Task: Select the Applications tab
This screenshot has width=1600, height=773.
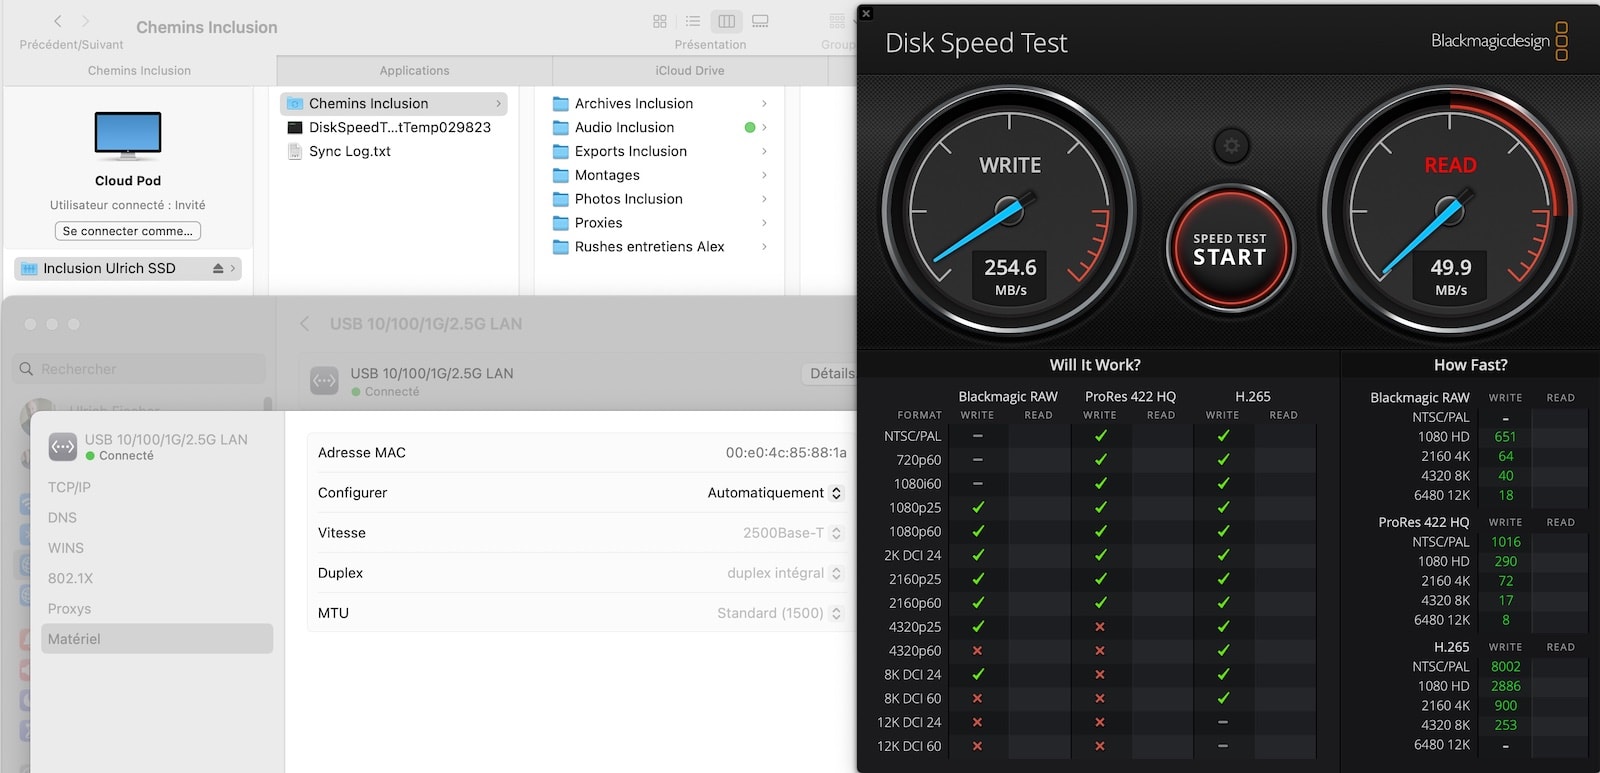Action: (x=414, y=70)
